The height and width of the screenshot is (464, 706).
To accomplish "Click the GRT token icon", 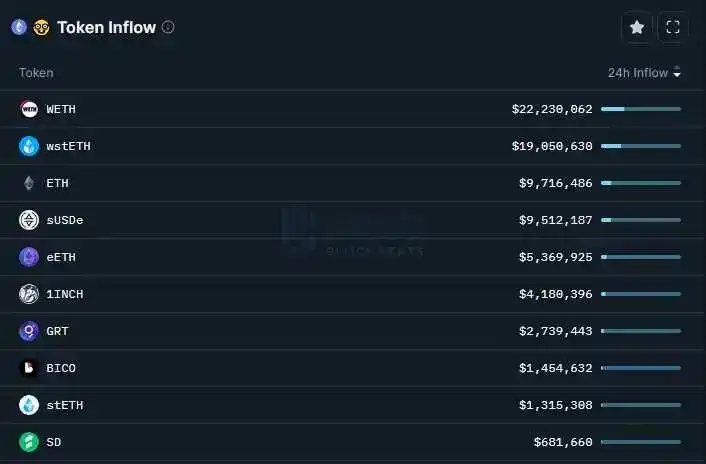I will point(29,331).
